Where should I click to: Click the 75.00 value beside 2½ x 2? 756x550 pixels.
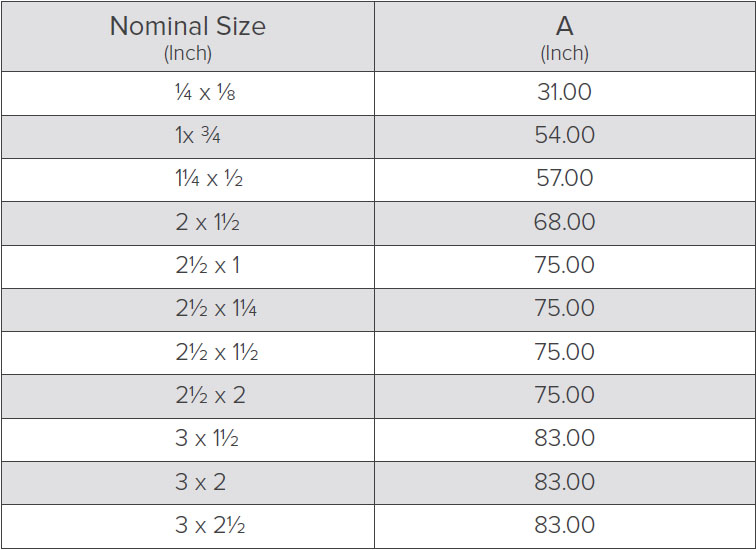[x=565, y=396]
